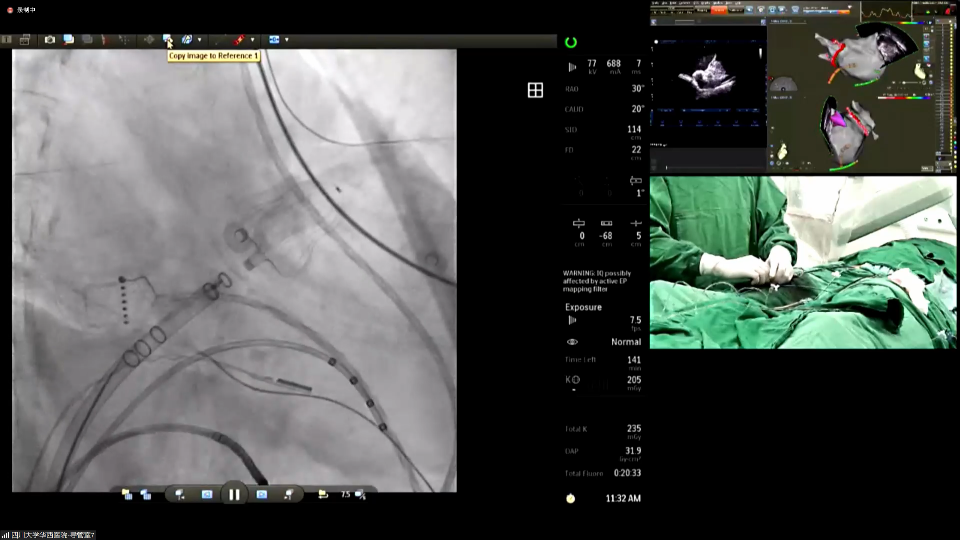This screenshot has width=960, height=540.
Task: Step to the next image frame
Action: (x=261, y=494)
